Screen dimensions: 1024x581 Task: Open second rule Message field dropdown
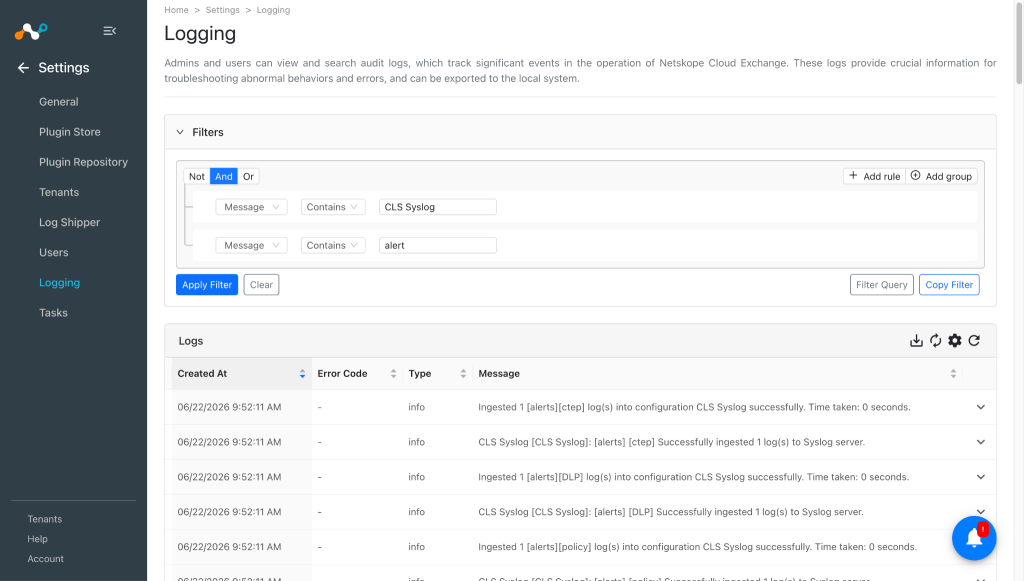click(251, 245)
